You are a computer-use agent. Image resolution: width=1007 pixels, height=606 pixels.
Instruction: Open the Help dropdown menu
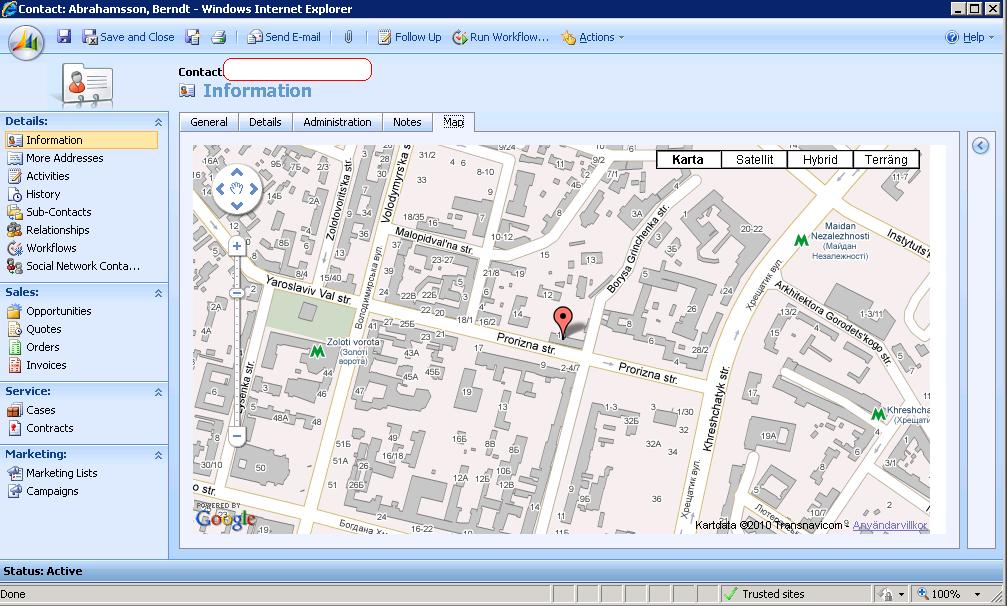[x=970, y=37]
